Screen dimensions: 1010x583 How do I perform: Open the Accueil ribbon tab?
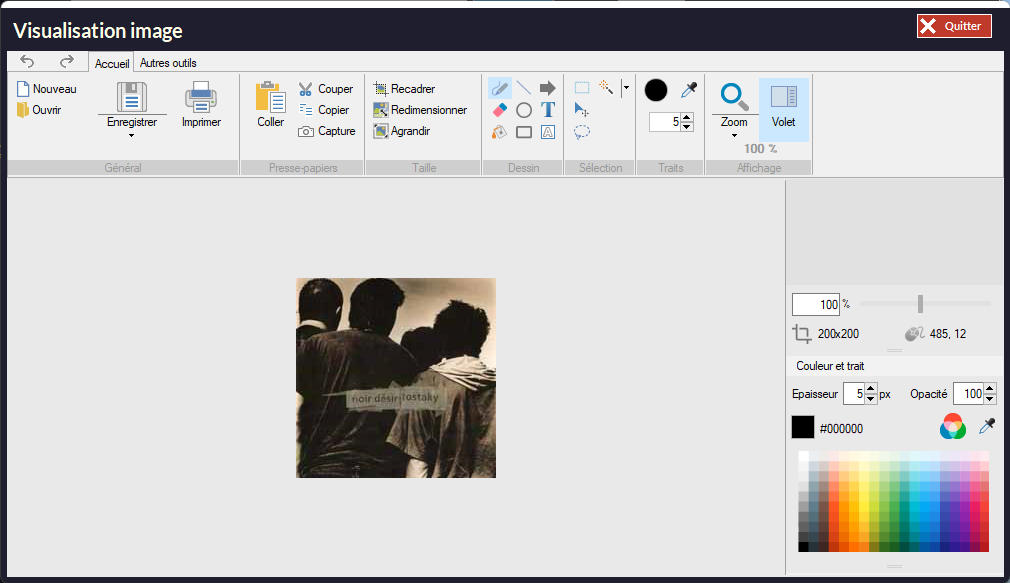point(112,63)
